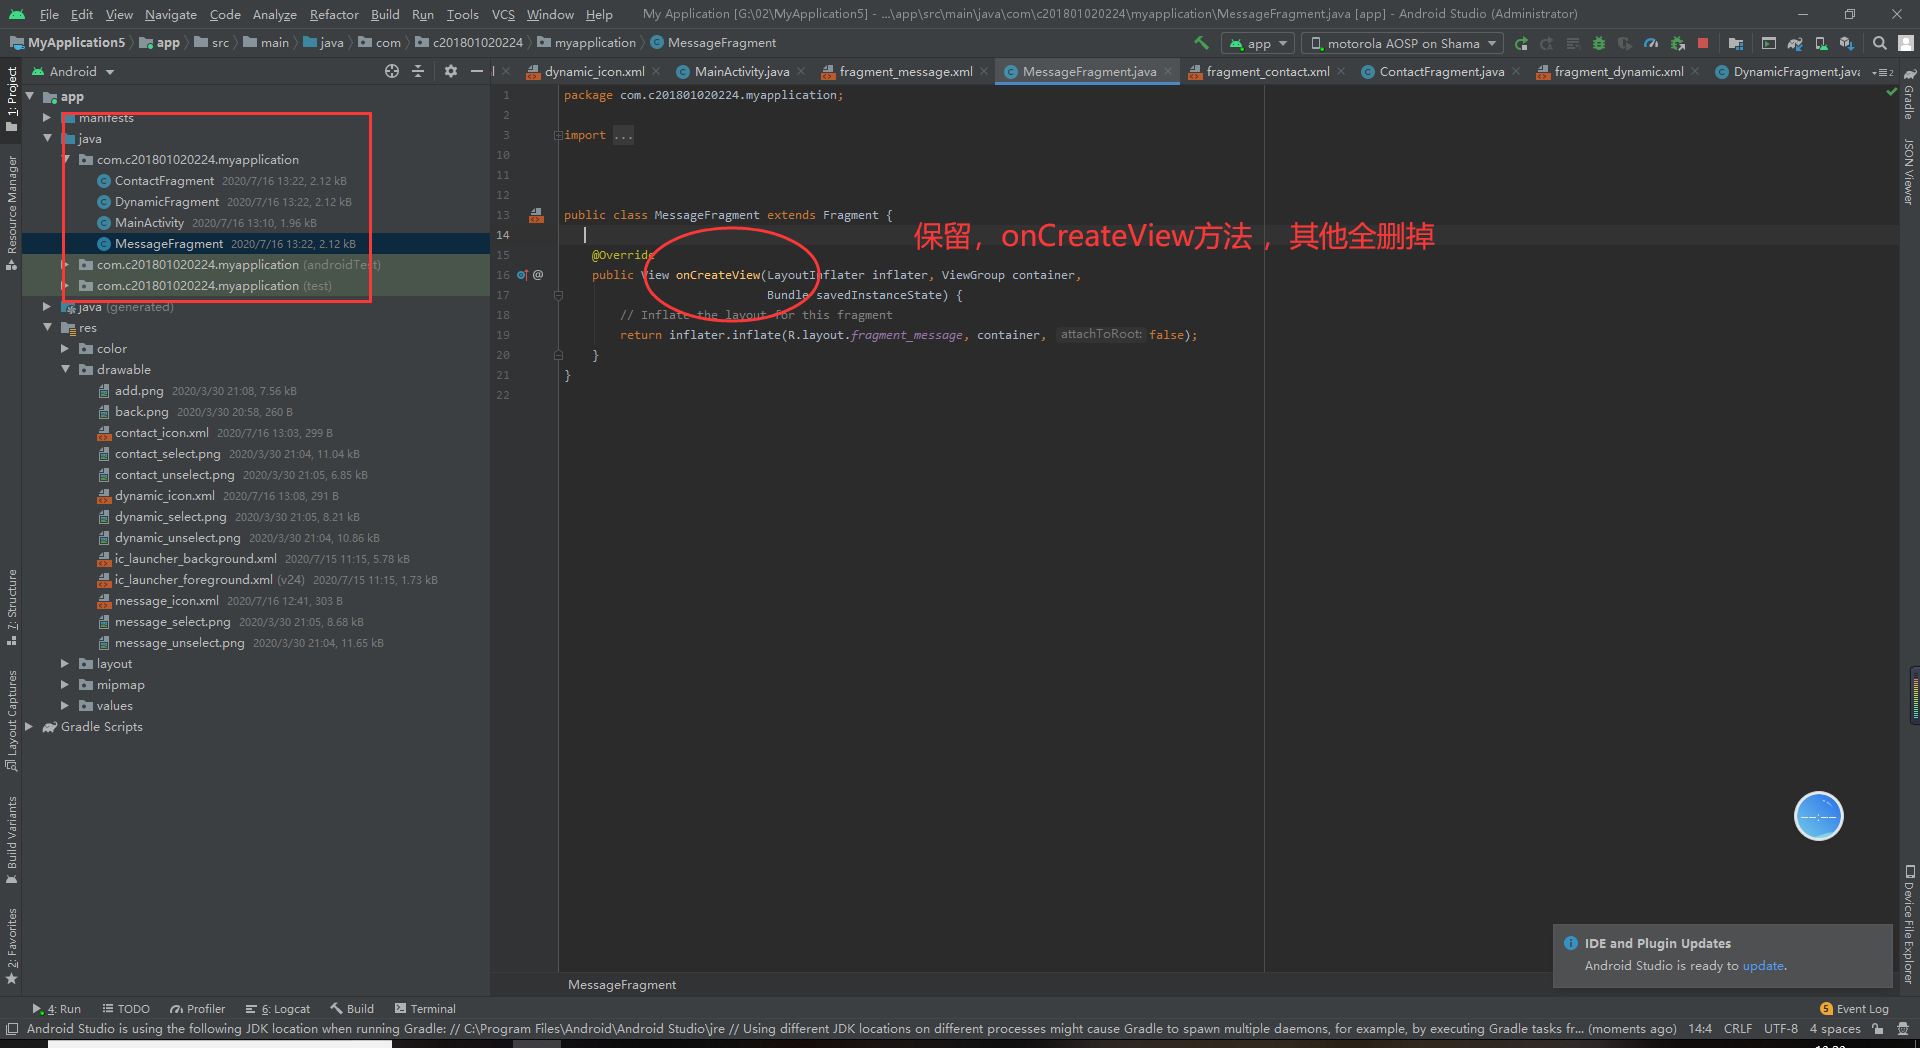
Task: Close the dynamic_icon.xml tab
Action: (656, 72)
